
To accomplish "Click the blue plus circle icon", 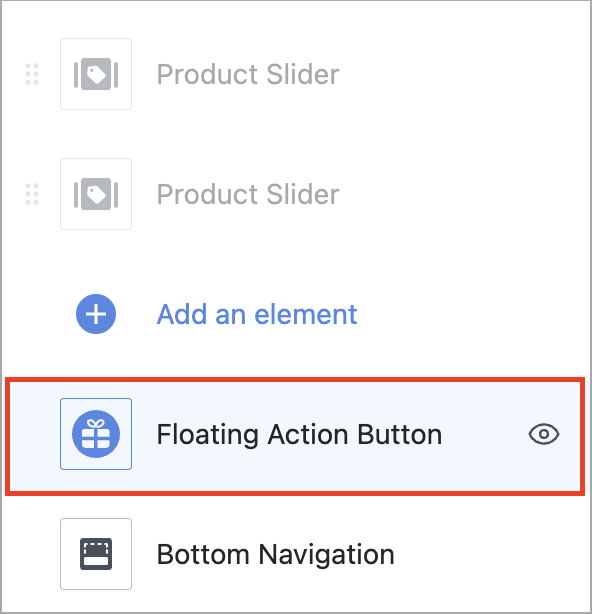I will pos(96,314).
